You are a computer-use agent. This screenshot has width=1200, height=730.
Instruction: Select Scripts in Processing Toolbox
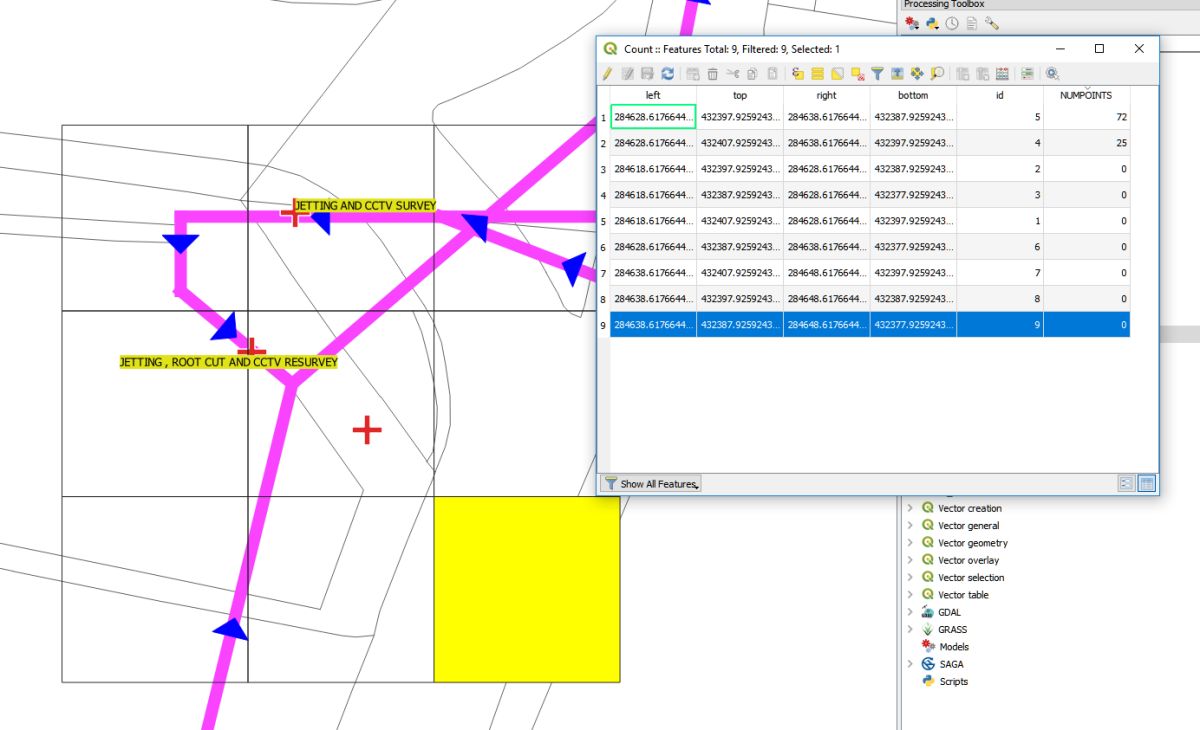[953, 682]
